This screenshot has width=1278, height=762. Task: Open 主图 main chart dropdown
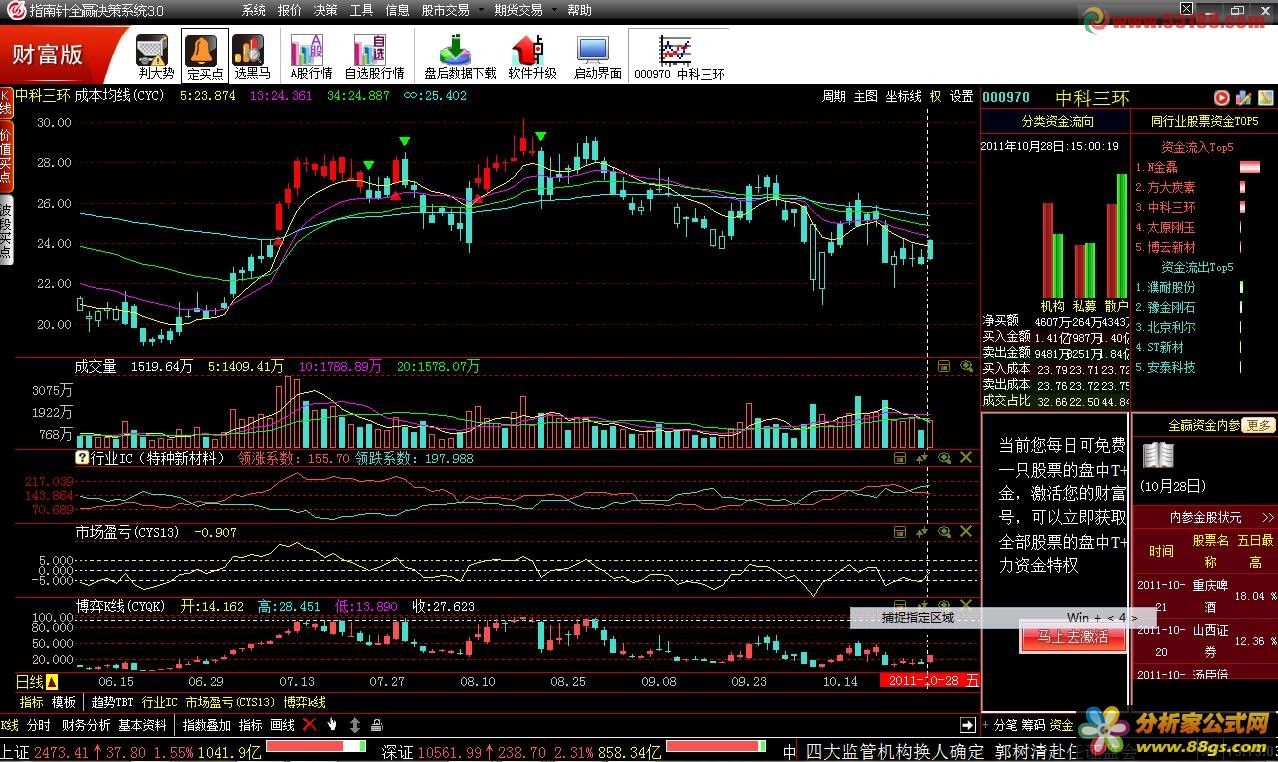pyautogui.click(x=866, y=96)
